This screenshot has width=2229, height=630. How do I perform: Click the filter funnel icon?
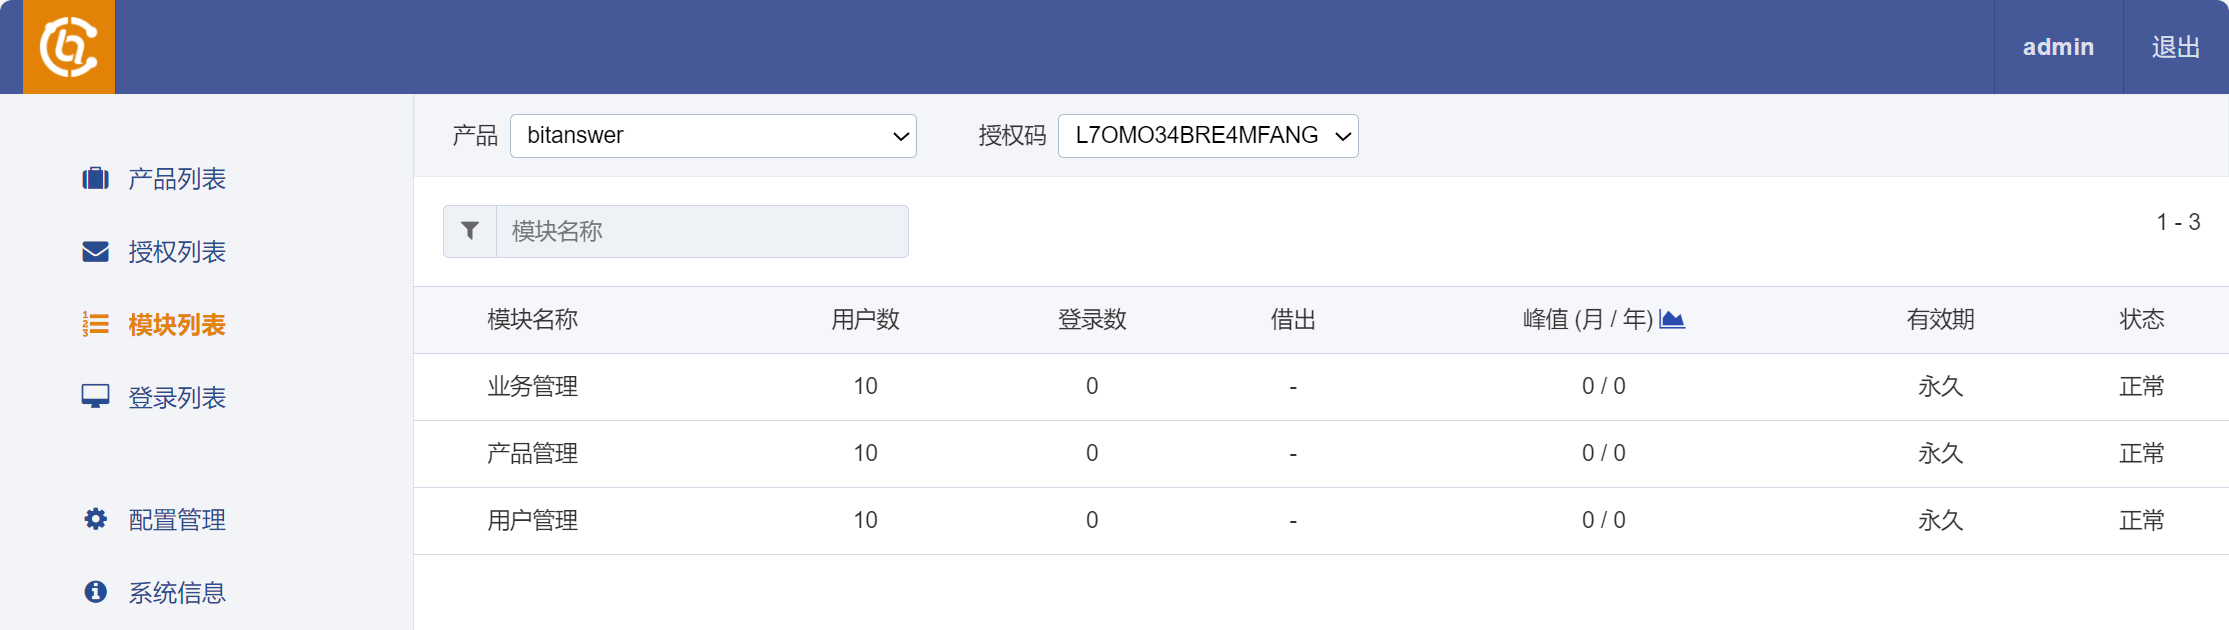point(469,230)
